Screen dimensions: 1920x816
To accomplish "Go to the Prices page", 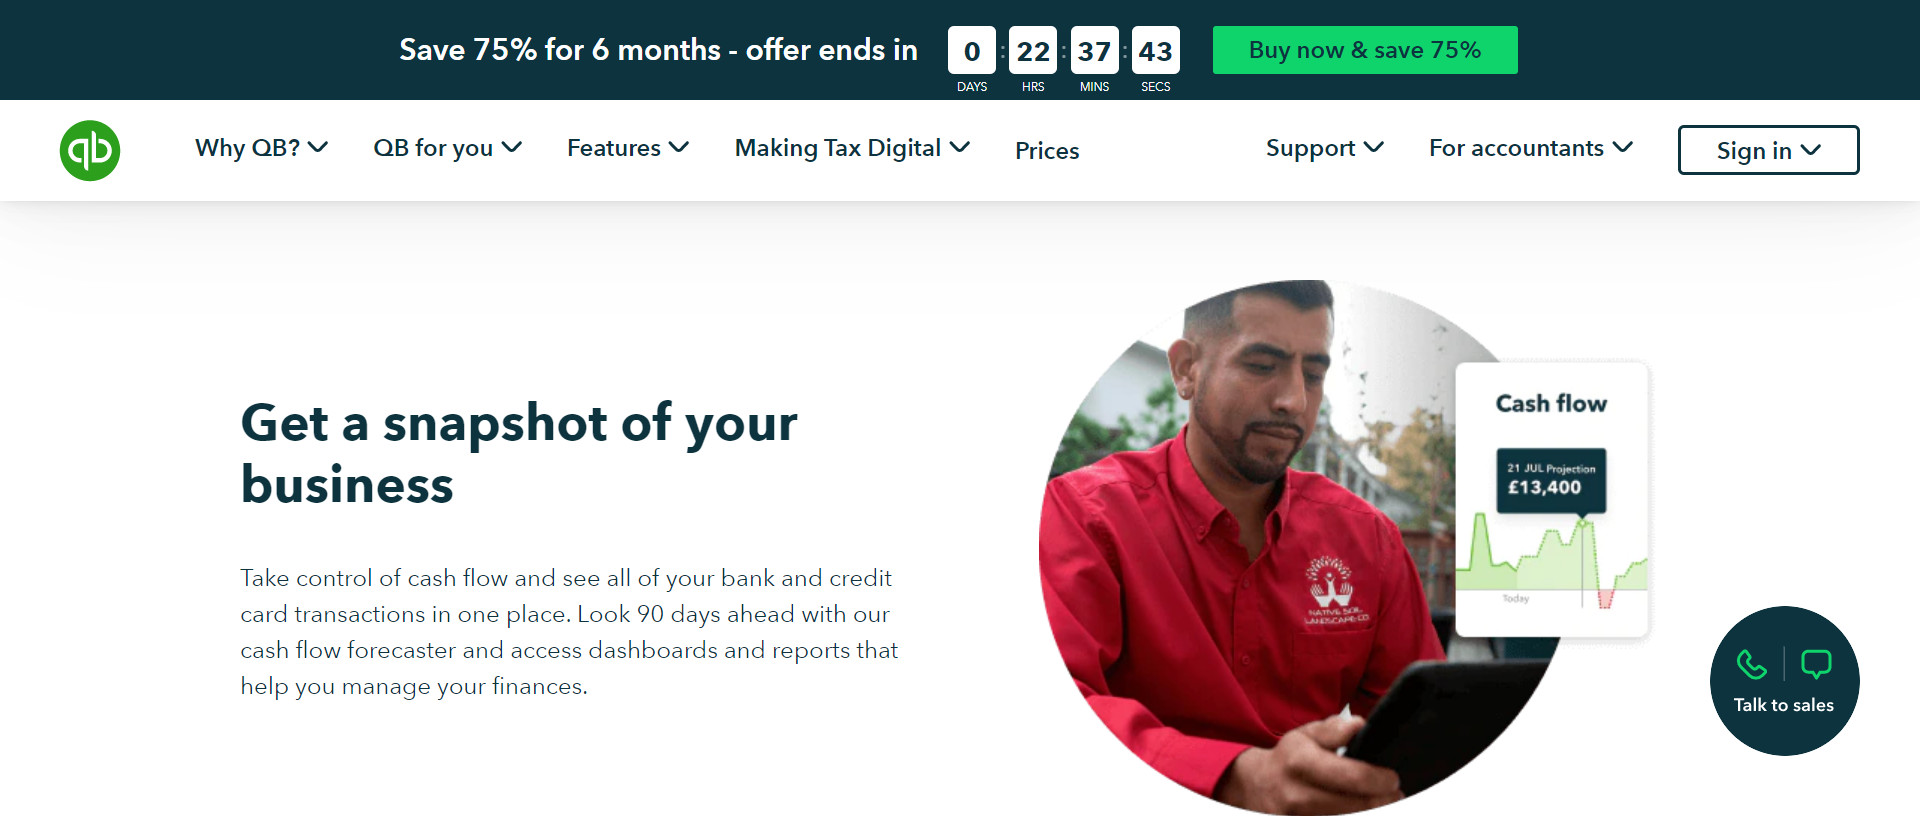I will coord(1047,150).
